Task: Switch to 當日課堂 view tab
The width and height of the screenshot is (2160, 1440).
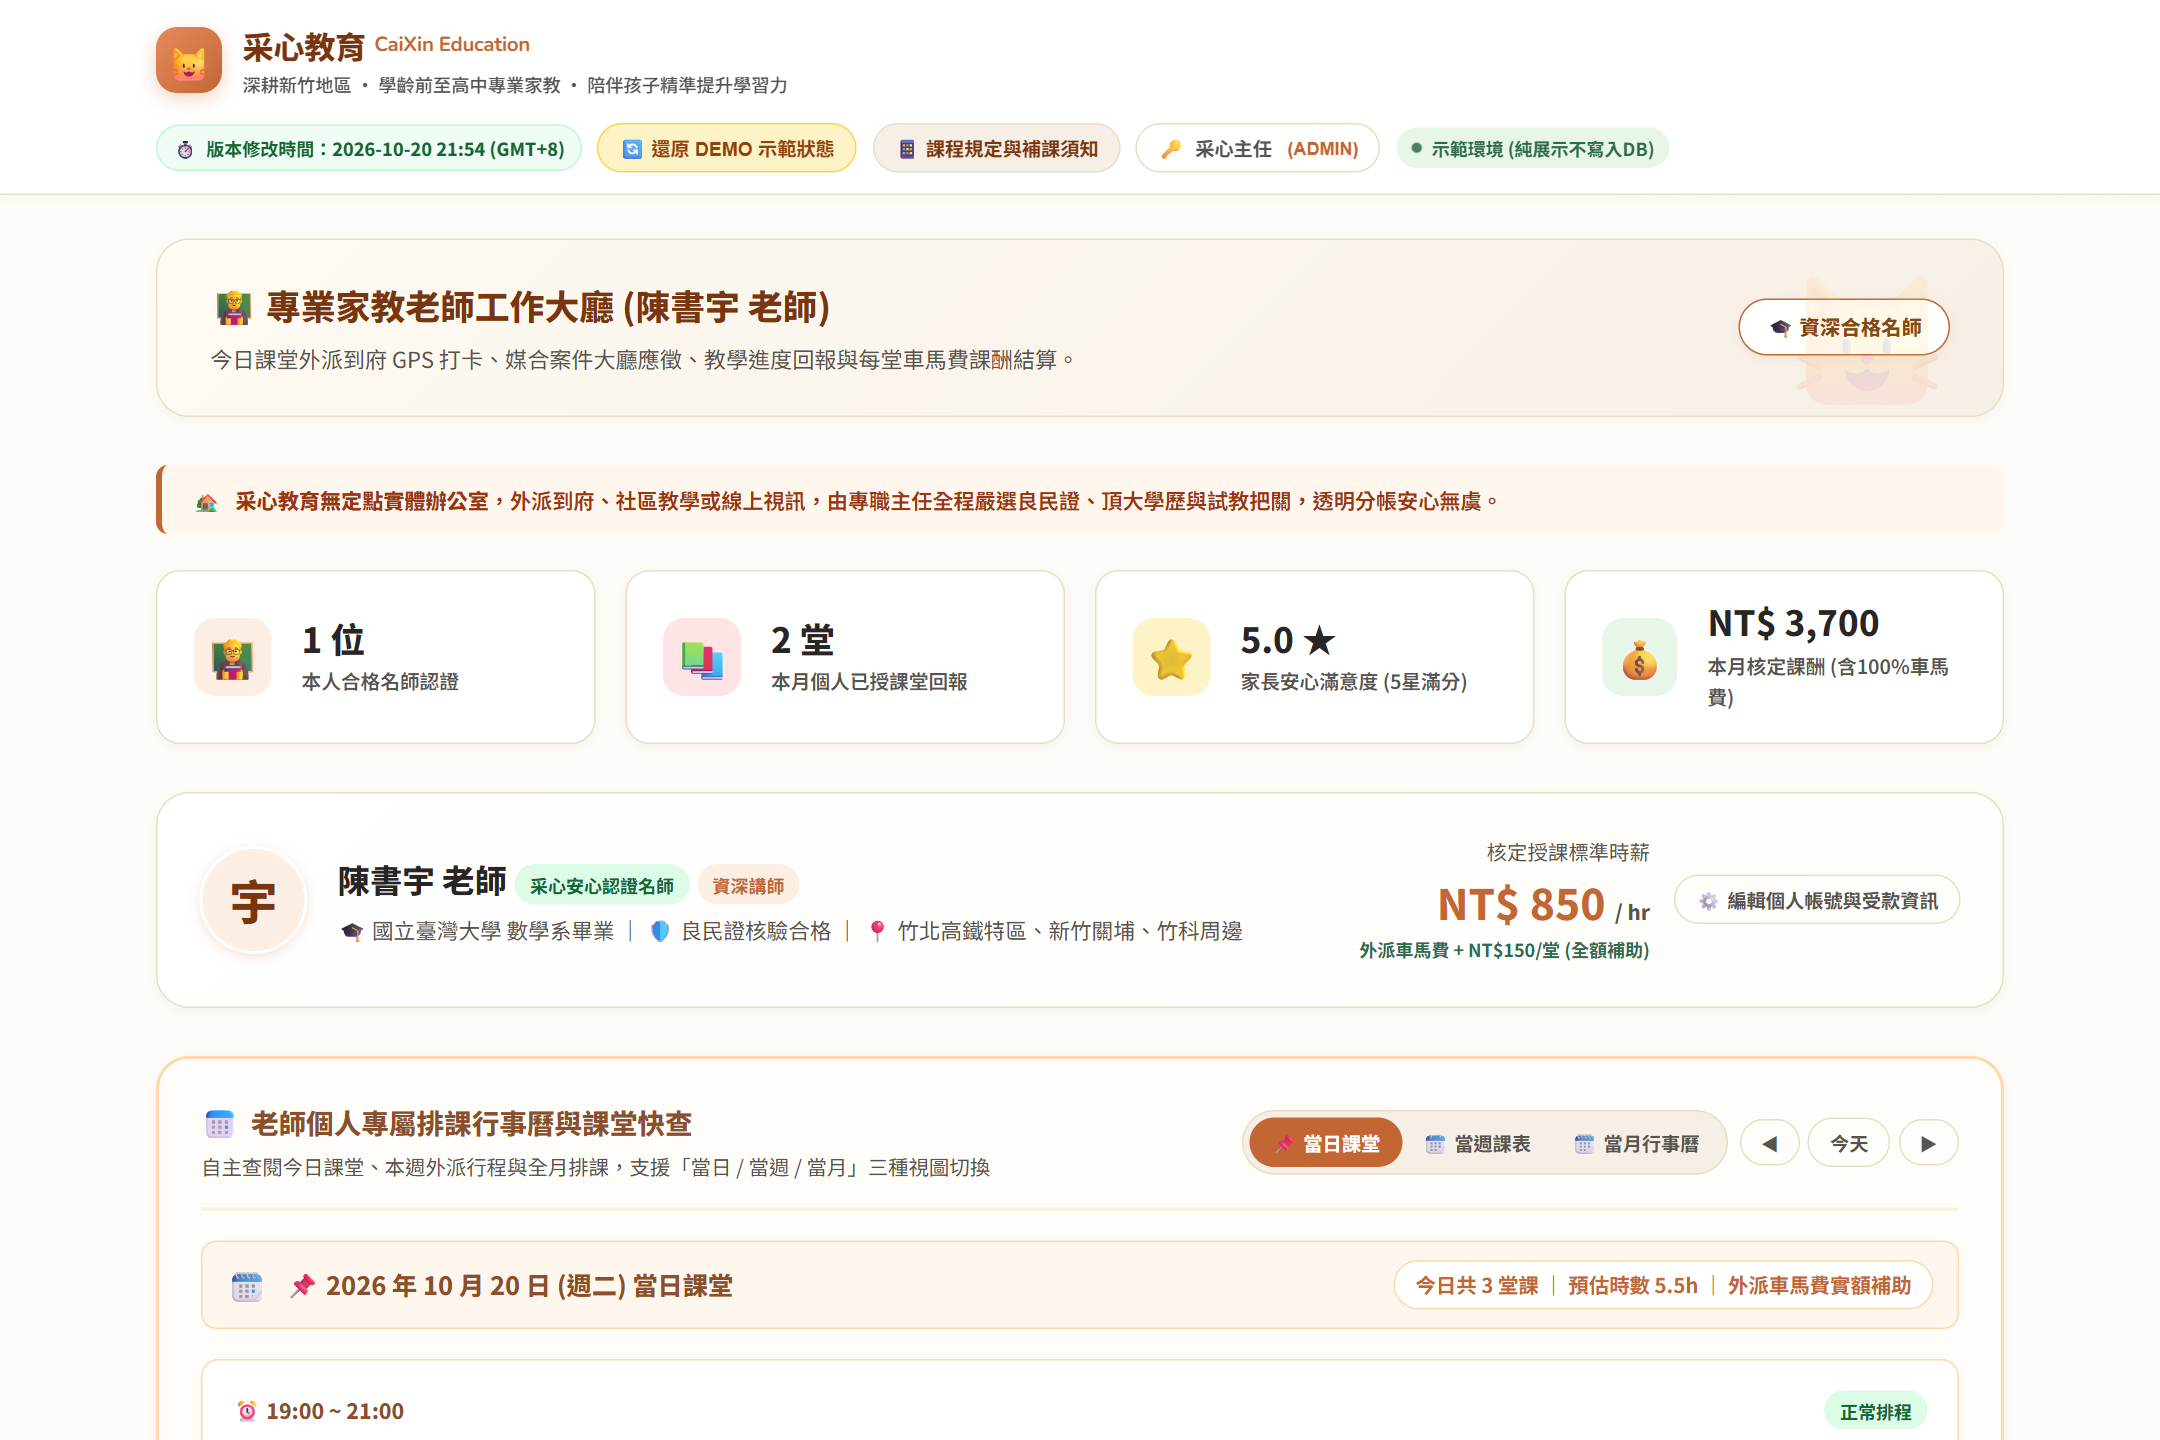Action: 1325,1143
